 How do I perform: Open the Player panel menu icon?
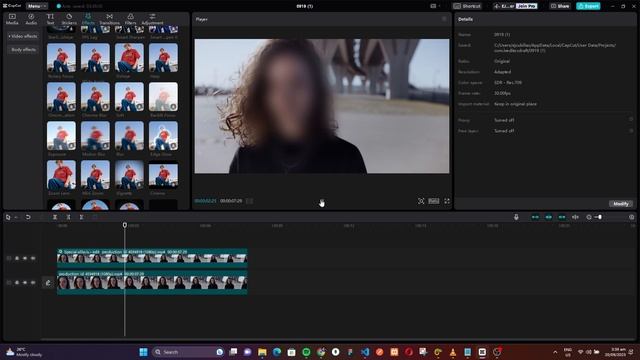(x=444, y=19)
